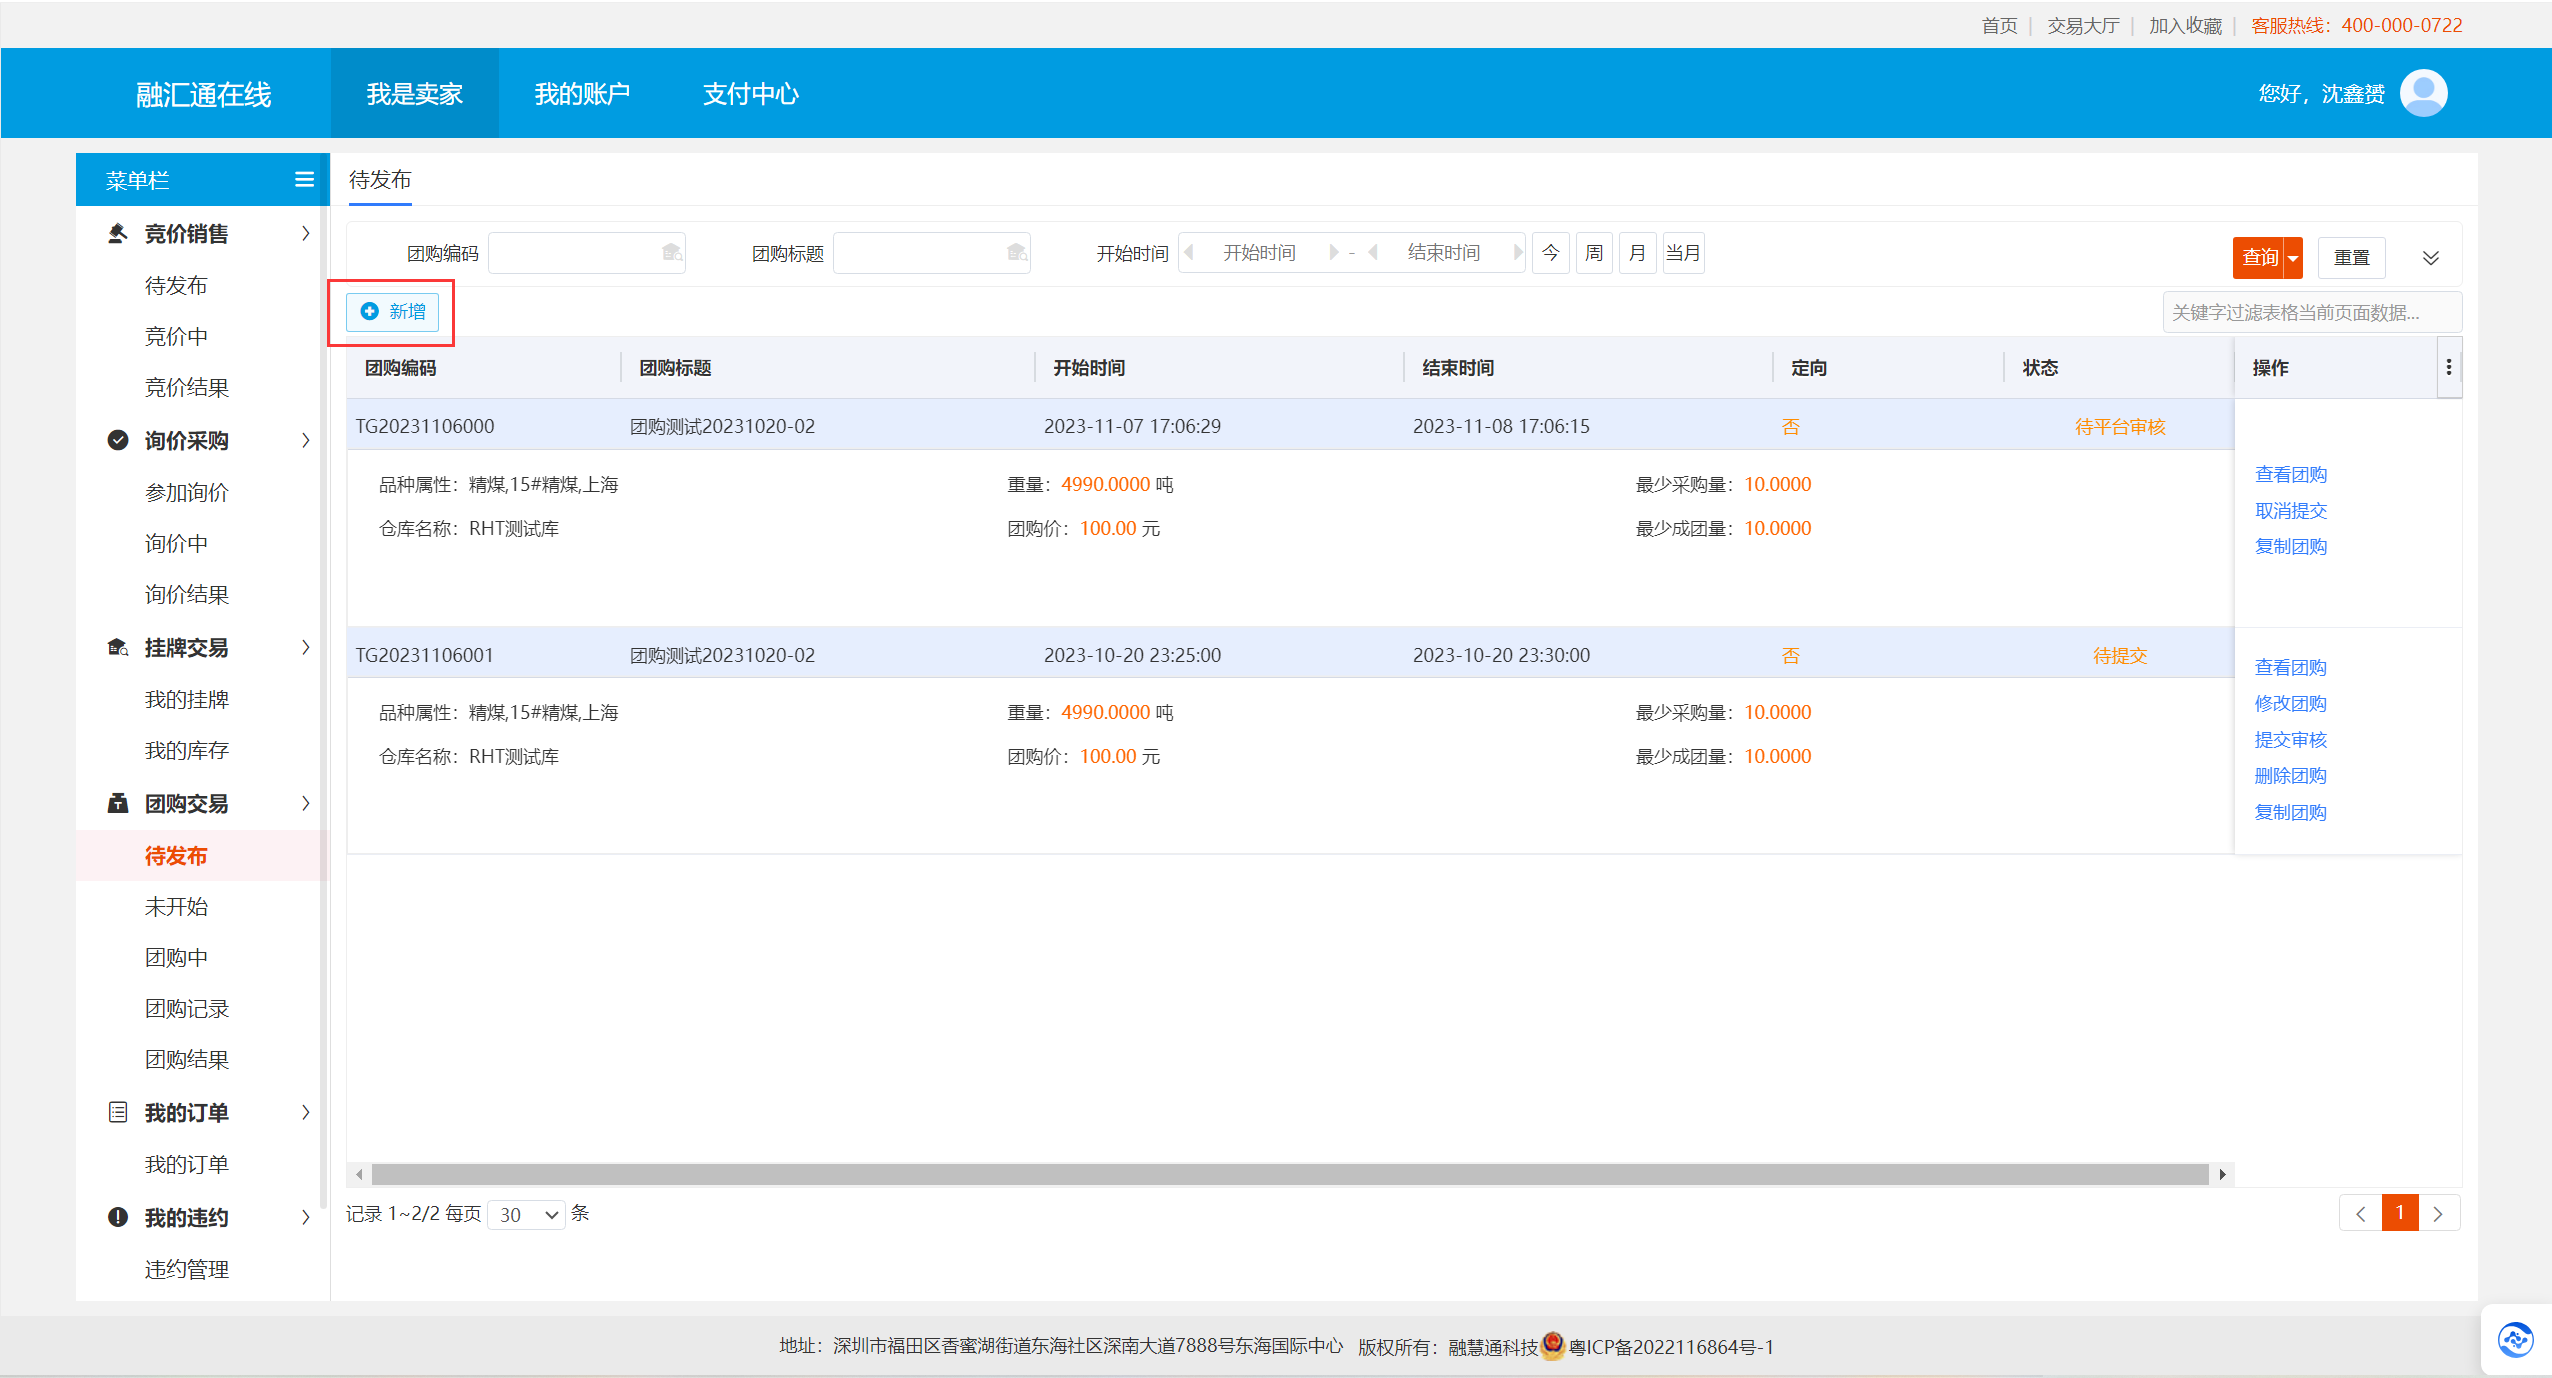2552x1378 pixels.
Task: Open the per-page 30 dropdown
Action: 526,1214
